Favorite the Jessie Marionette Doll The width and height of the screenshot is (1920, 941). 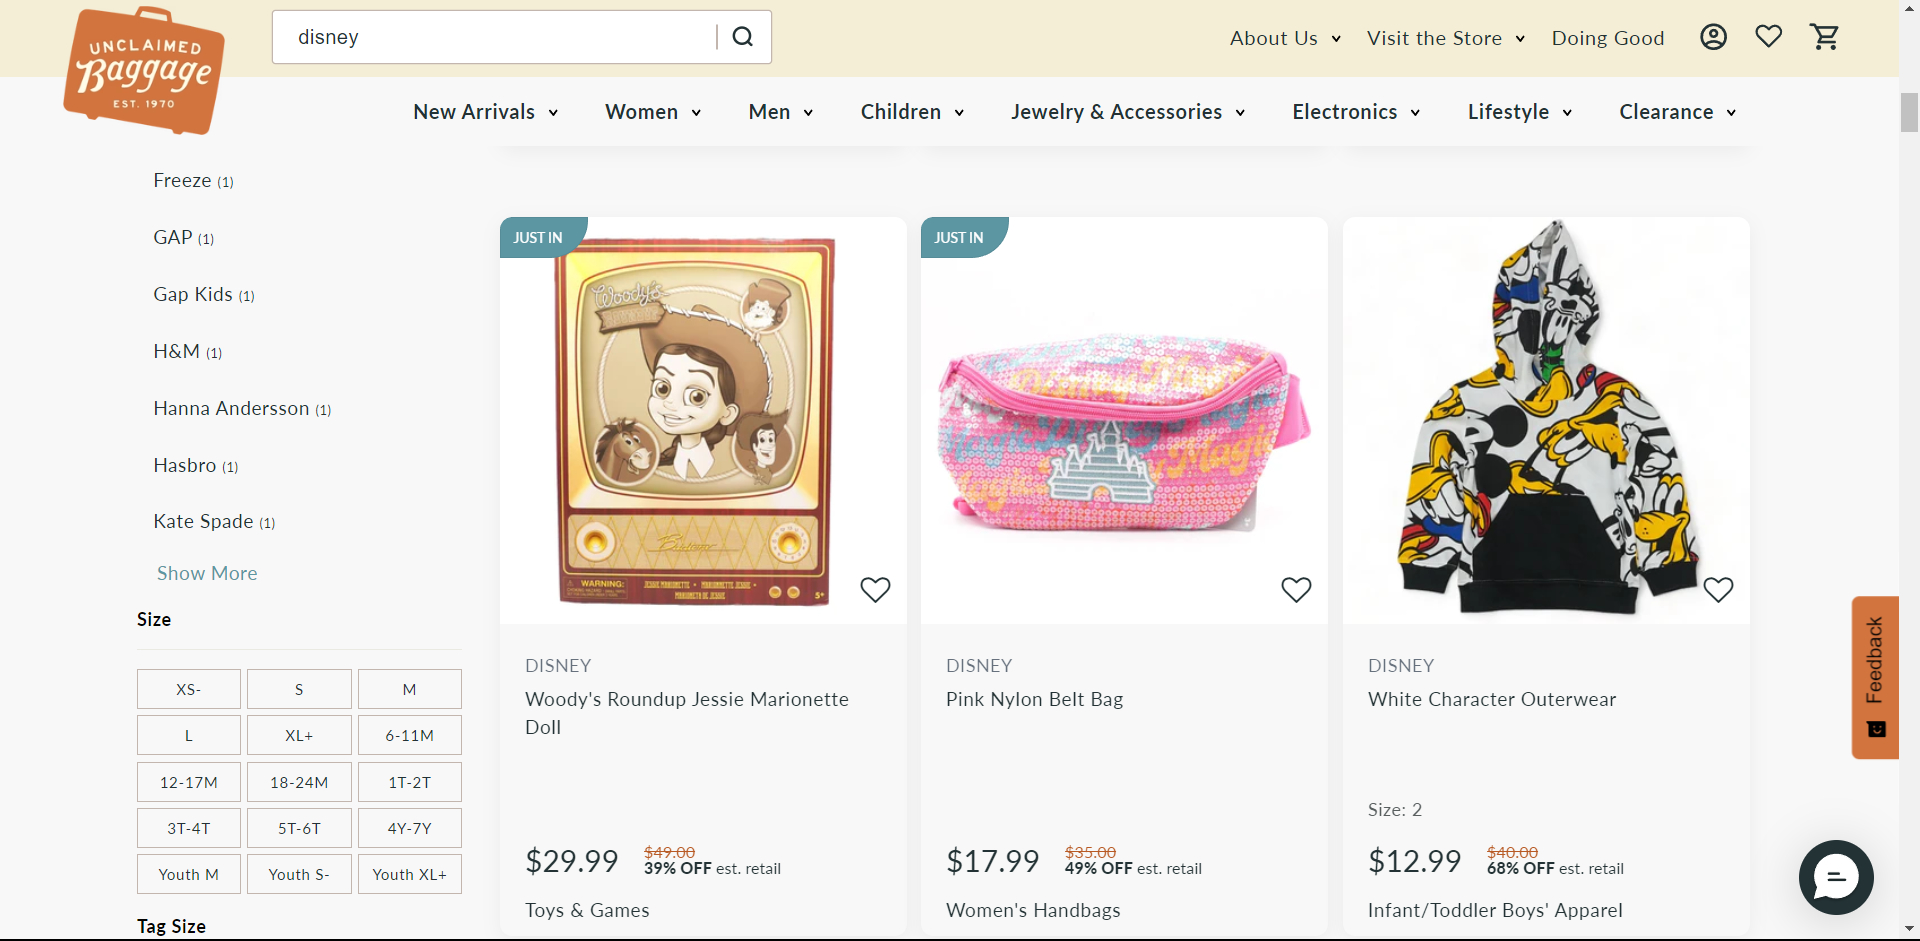[875, 590]
